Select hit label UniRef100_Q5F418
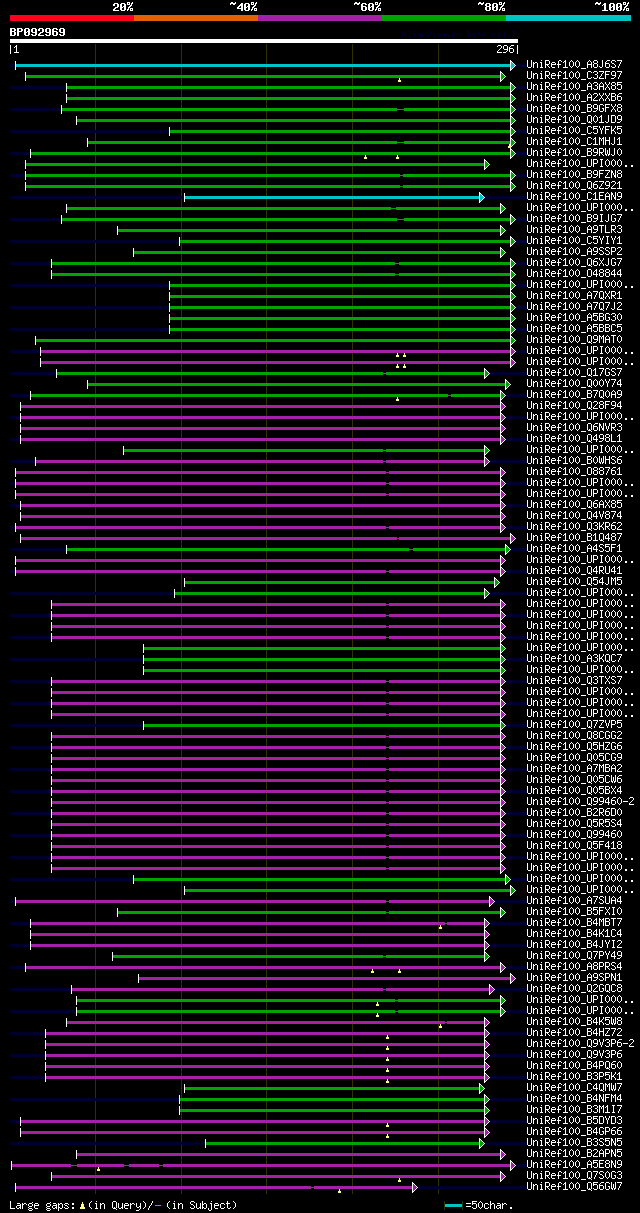Image resolution: width=640 pixels, height=1213 pixels. point(574,845)
